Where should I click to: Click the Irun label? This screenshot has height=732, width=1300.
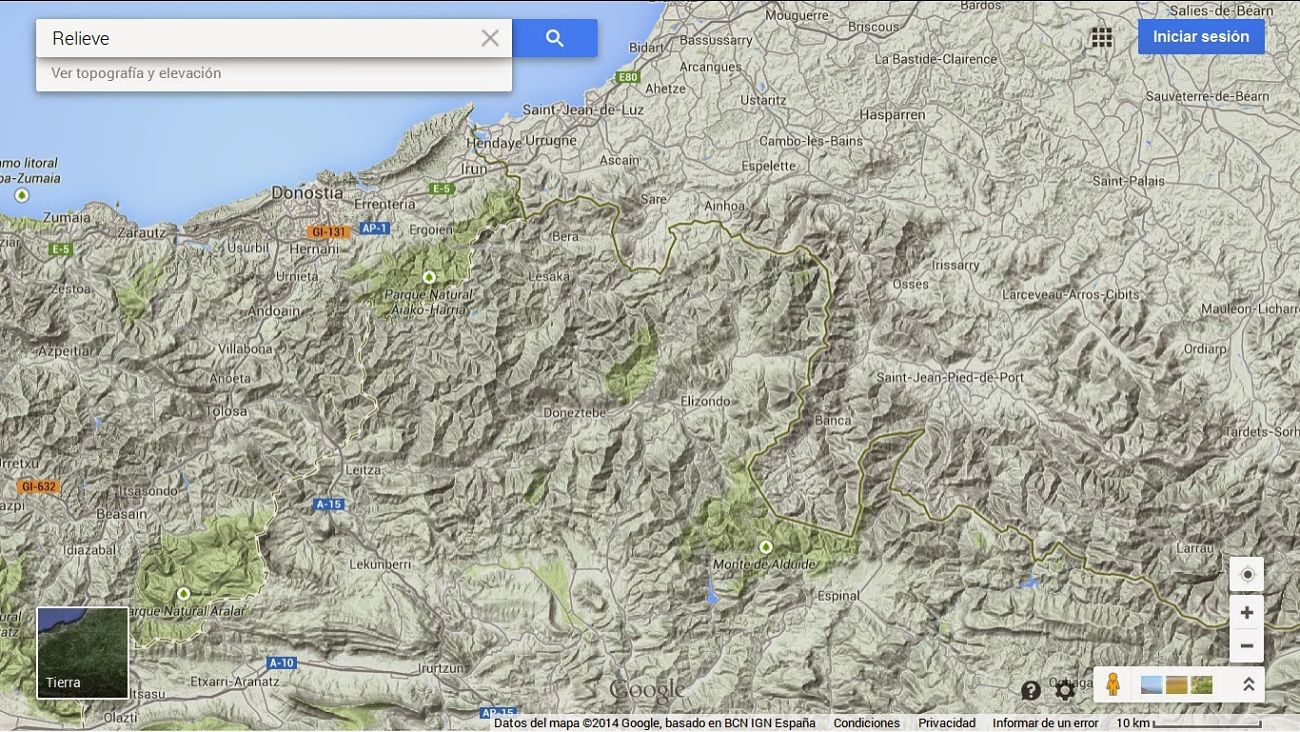pos(473,169)
